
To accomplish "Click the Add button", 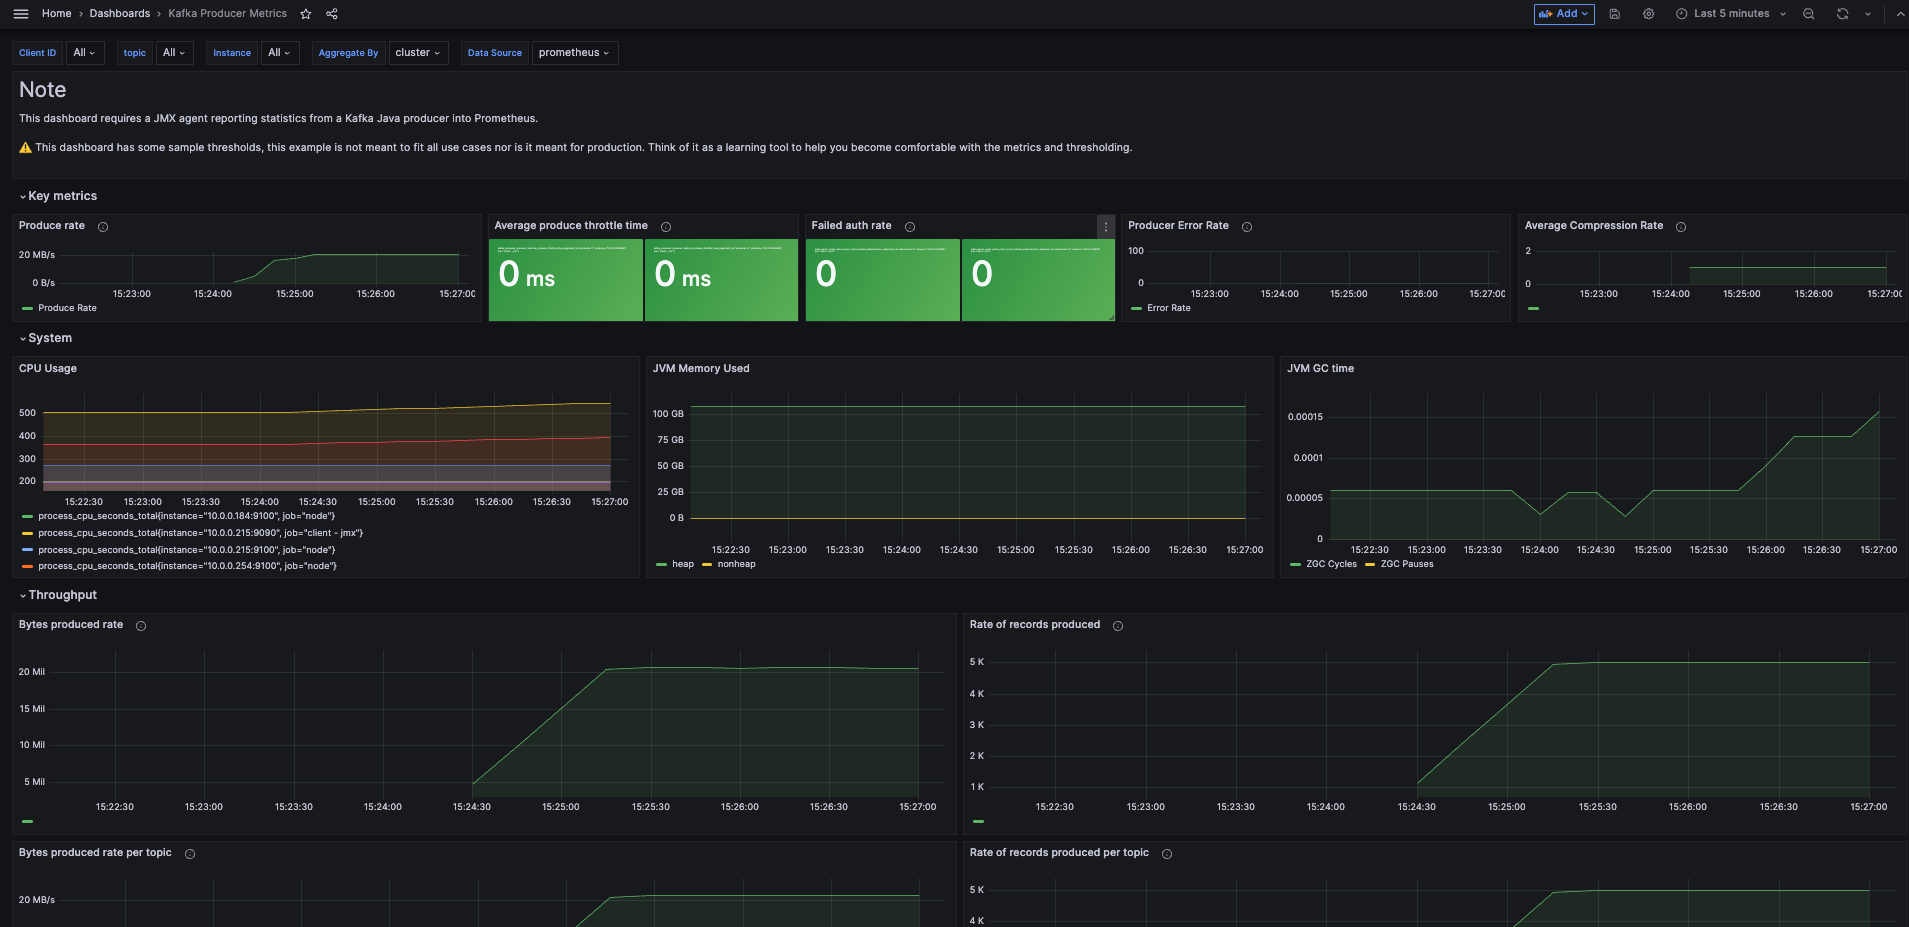I will click(1563, 14).
